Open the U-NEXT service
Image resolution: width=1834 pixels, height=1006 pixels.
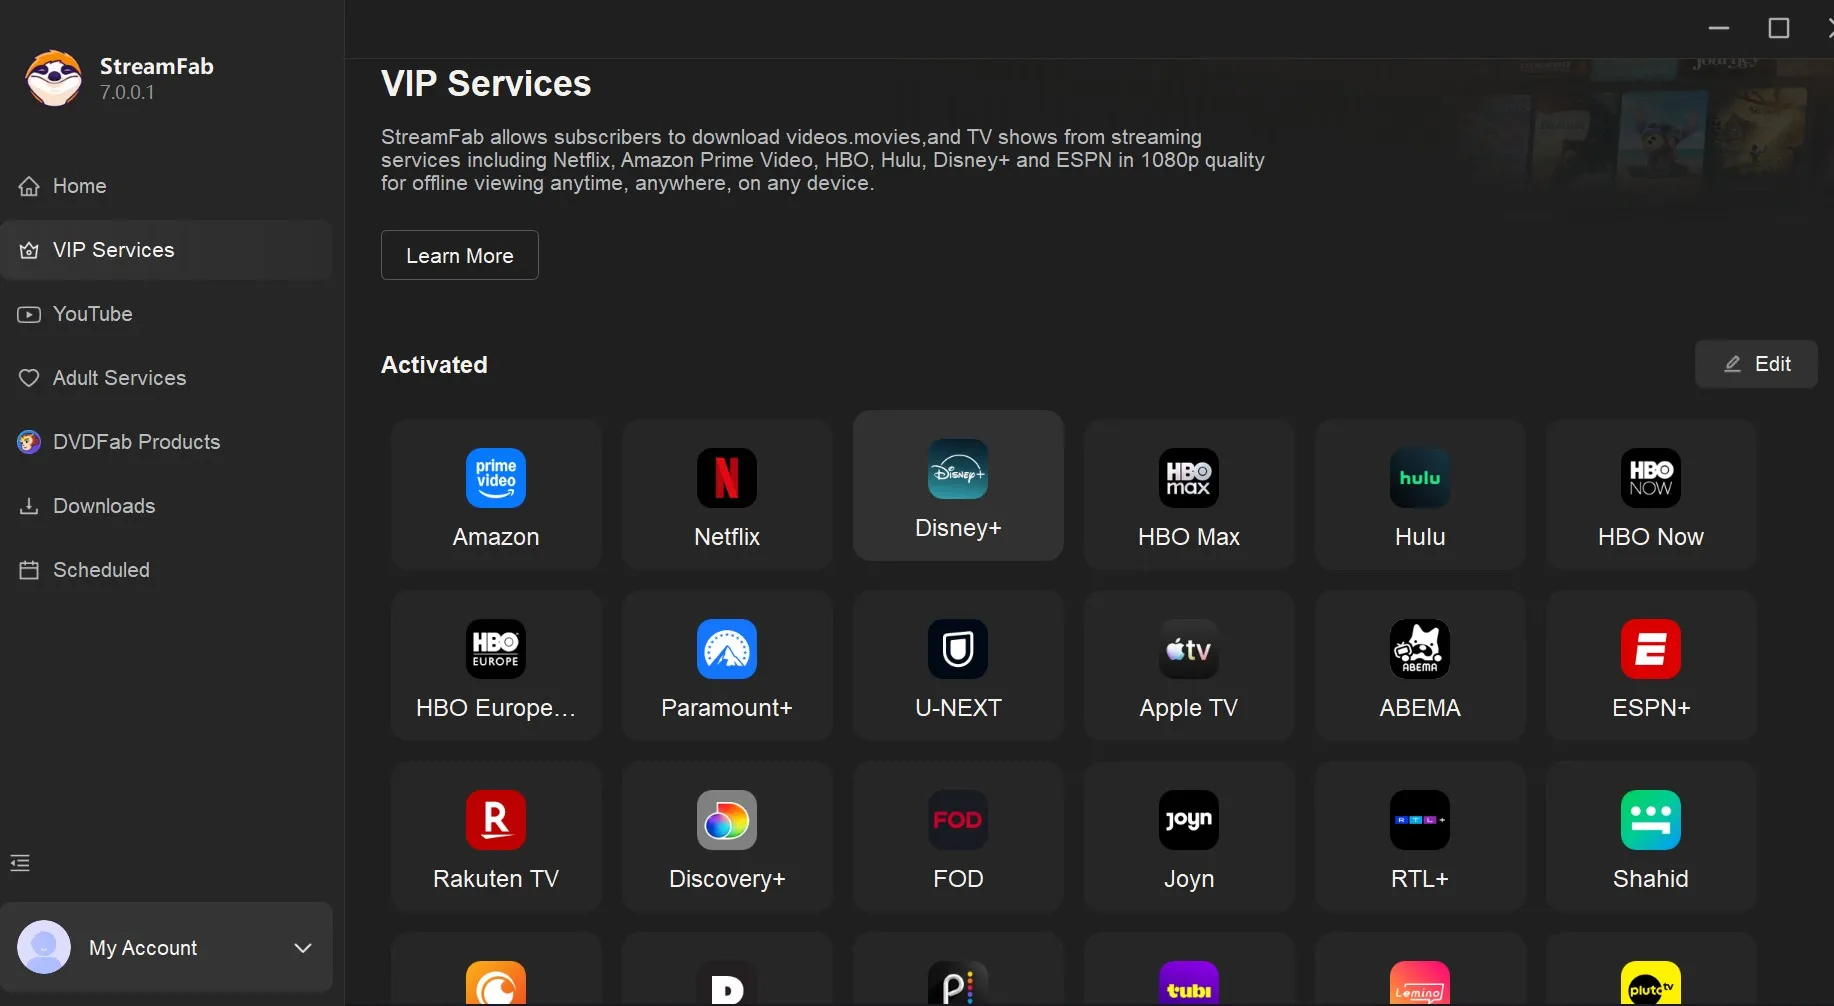point(958,666)
